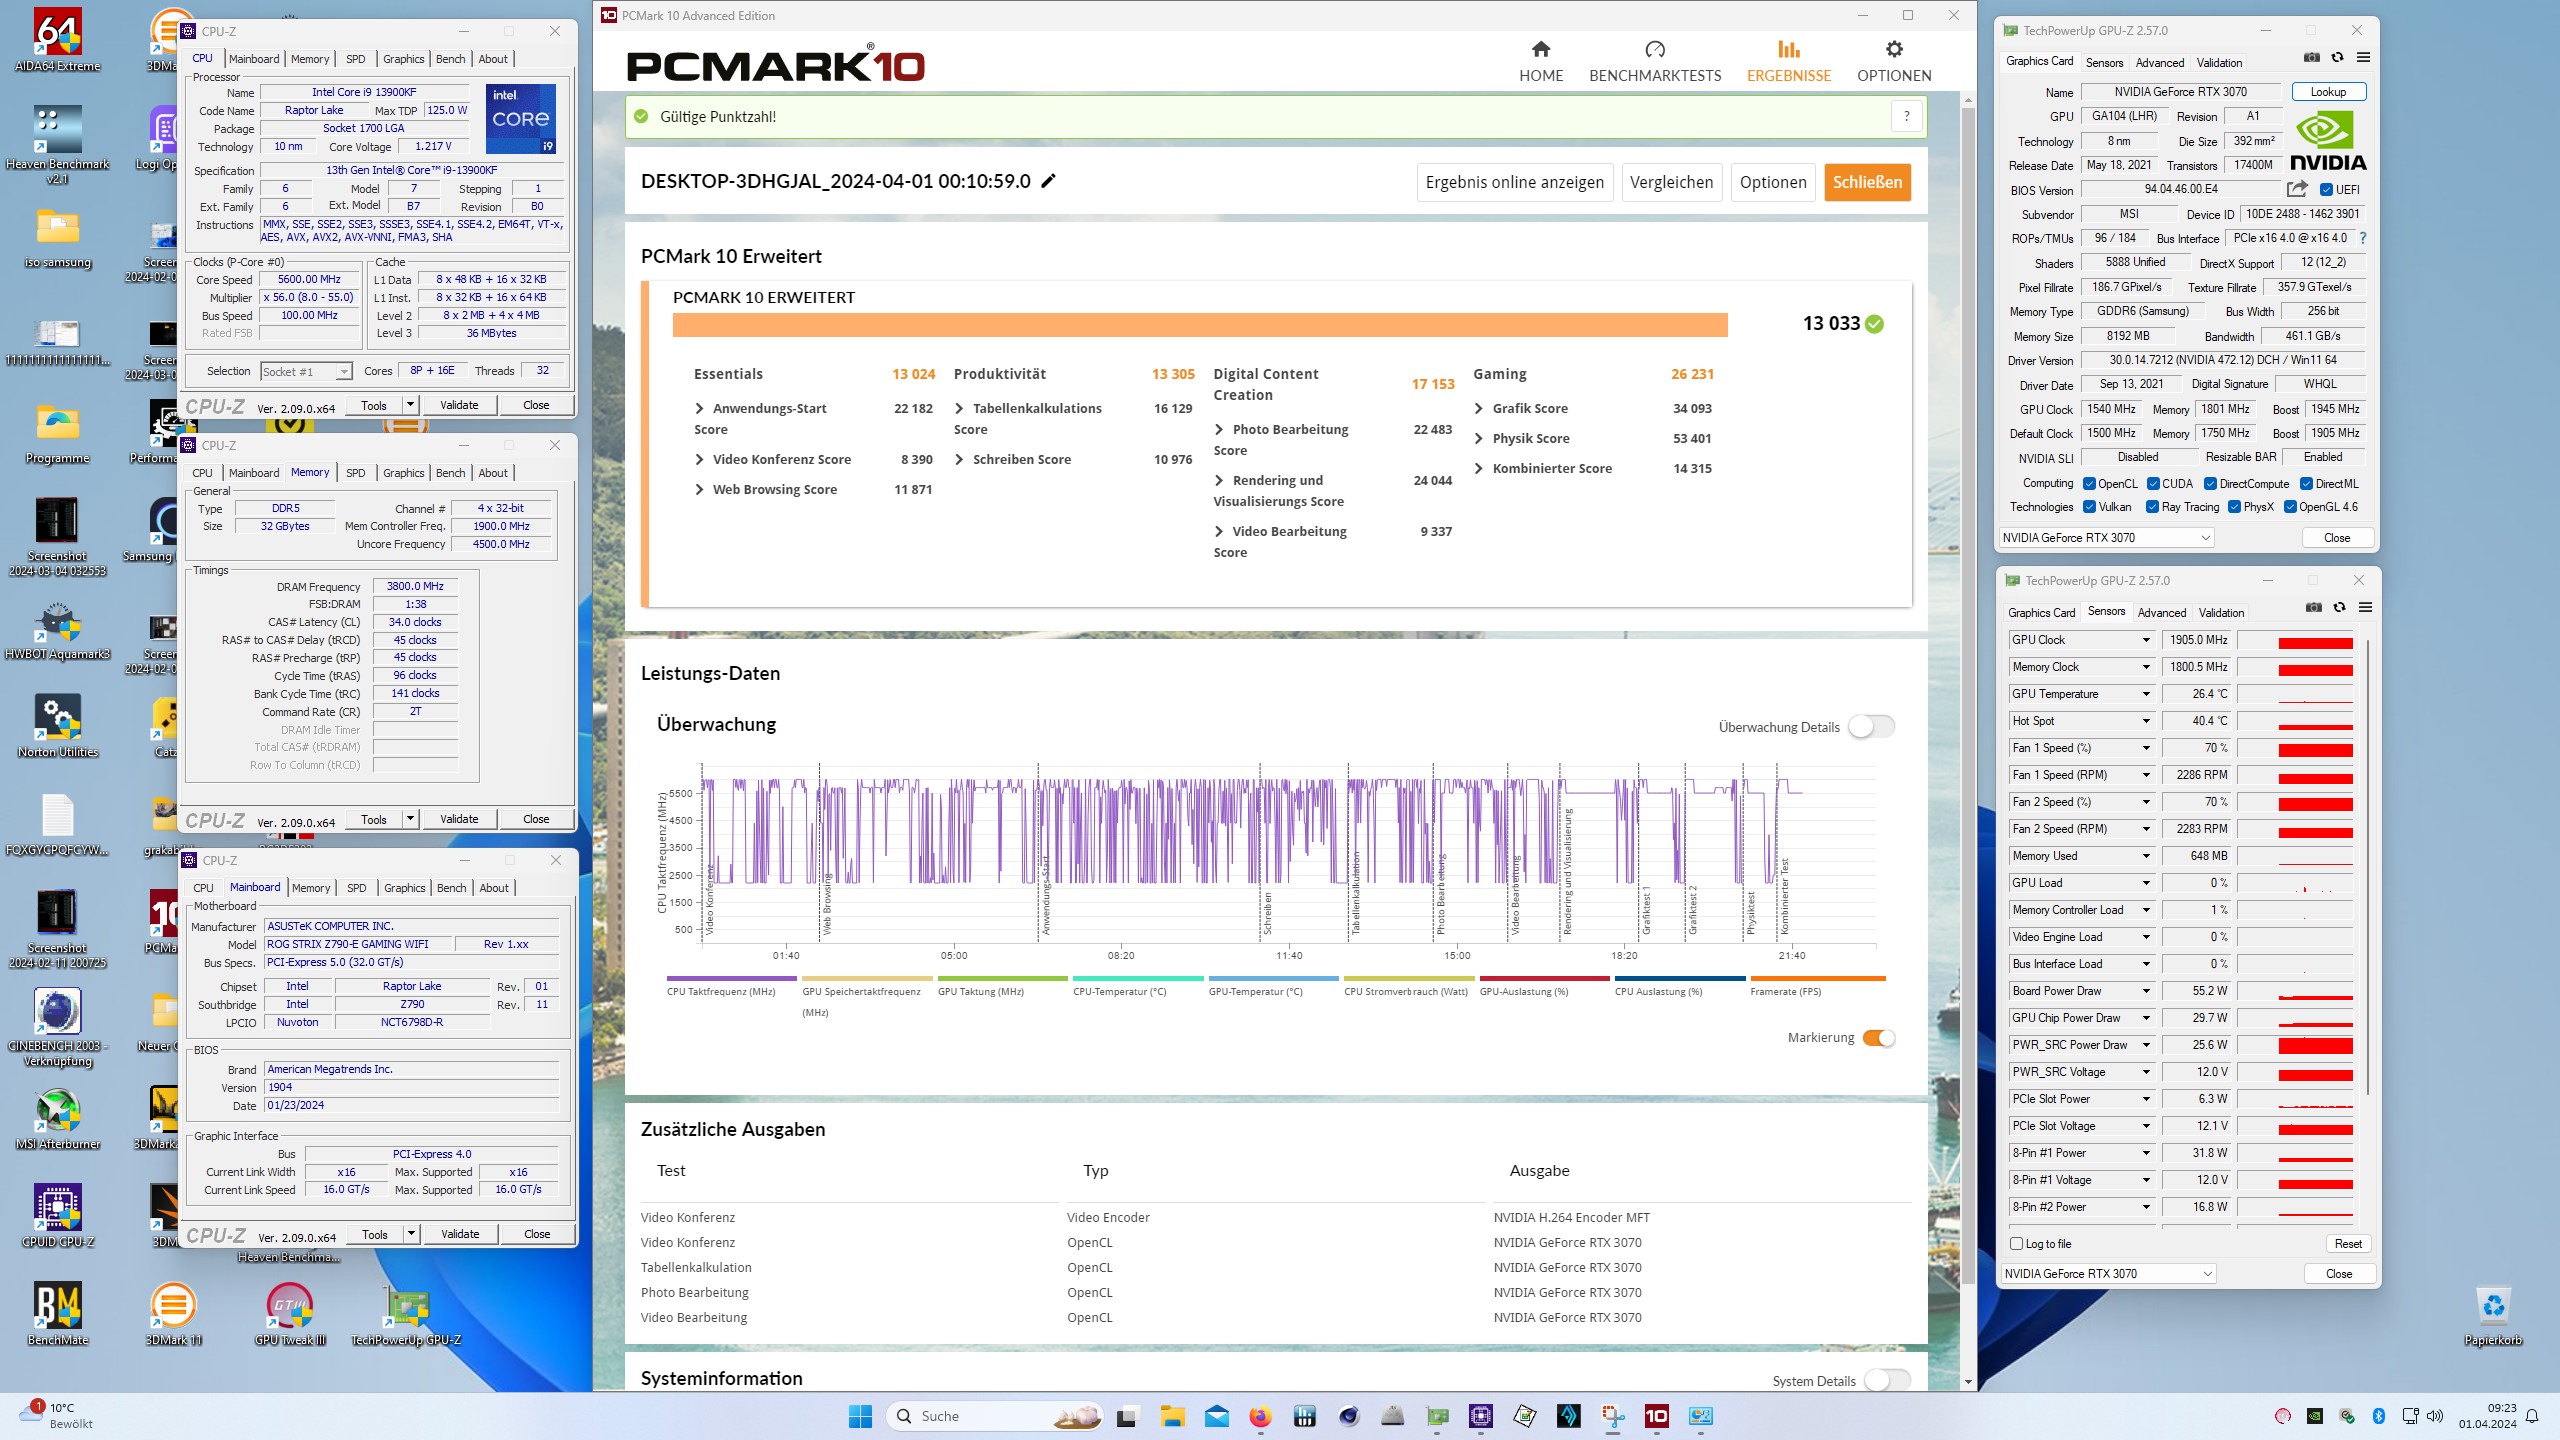Open Norton Utilities desktop icon

pos(57,728)
